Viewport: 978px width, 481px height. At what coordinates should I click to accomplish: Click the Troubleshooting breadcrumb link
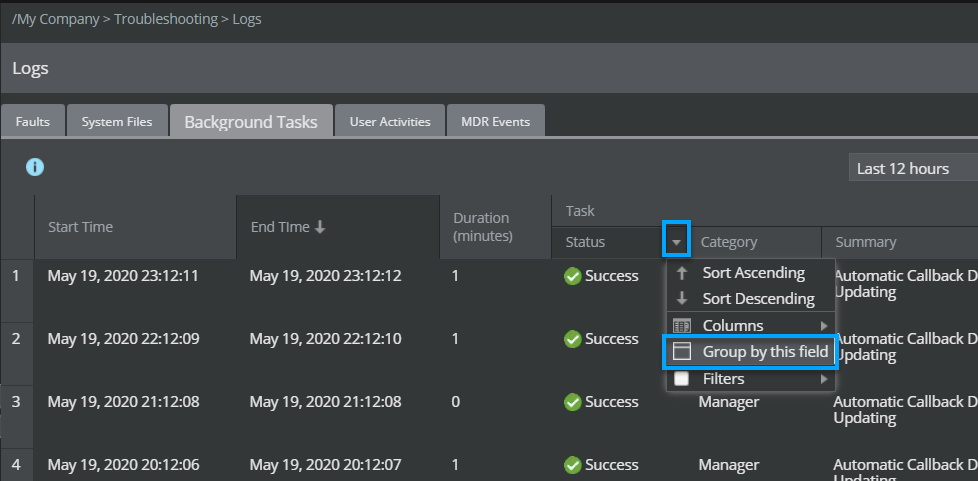coord(166,19)
